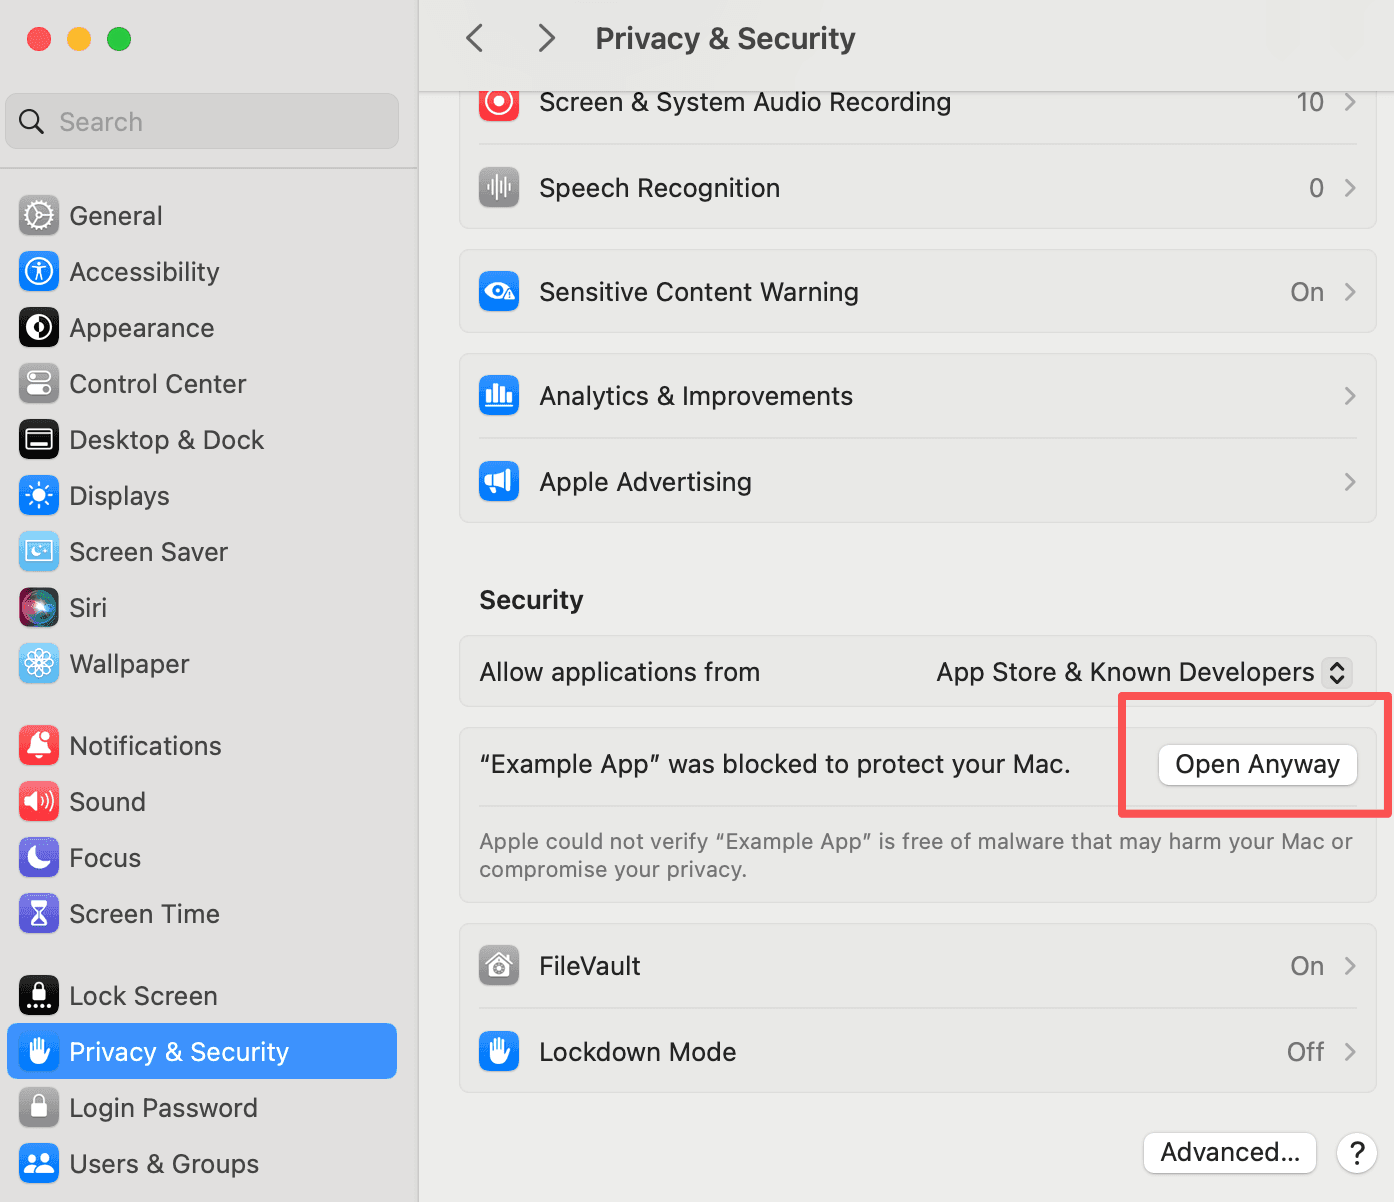1394x1202 pixels.
Task: Click Sensitive Content Warning label
Action: tap(698, 292)
